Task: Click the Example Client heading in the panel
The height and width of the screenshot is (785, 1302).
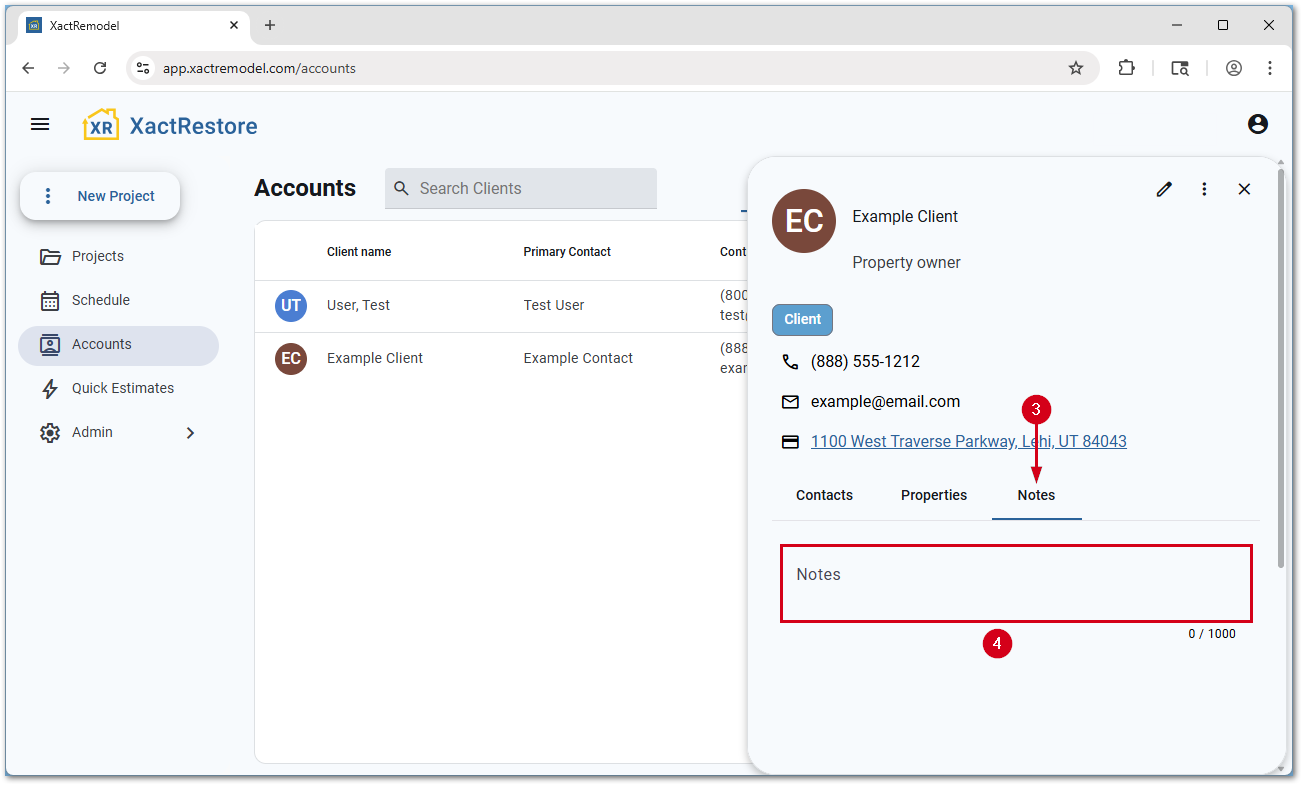Action: tap(905, 217)
